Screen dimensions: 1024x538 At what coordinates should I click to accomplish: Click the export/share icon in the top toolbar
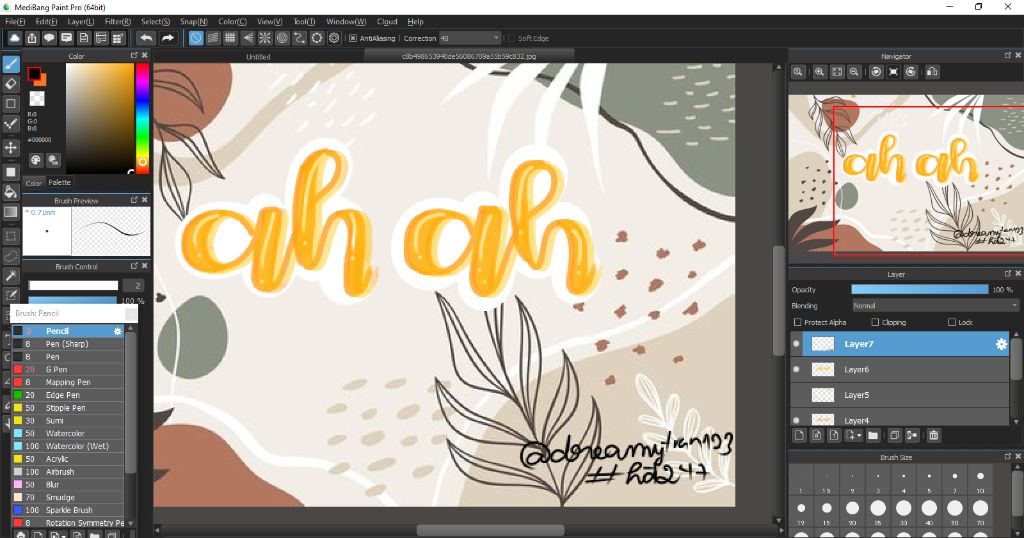click(x=32, y=39)
